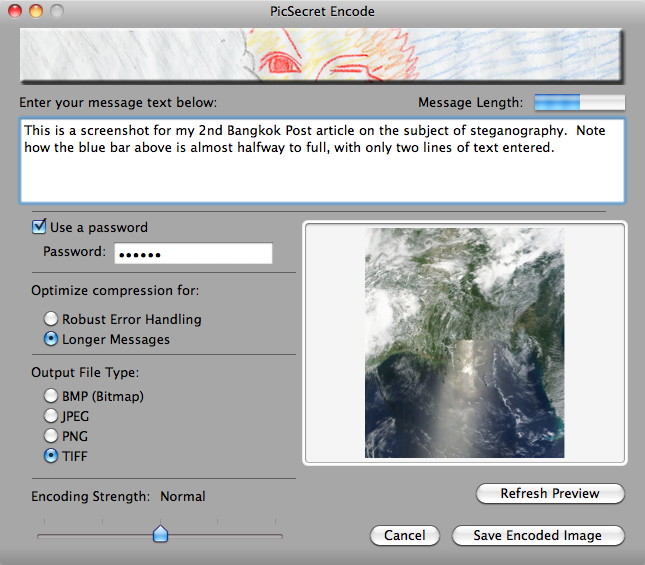Viewport: 645px width, 565px height.
Task: Click the Message Length progress bar
Action: click(x=580, y=102)
